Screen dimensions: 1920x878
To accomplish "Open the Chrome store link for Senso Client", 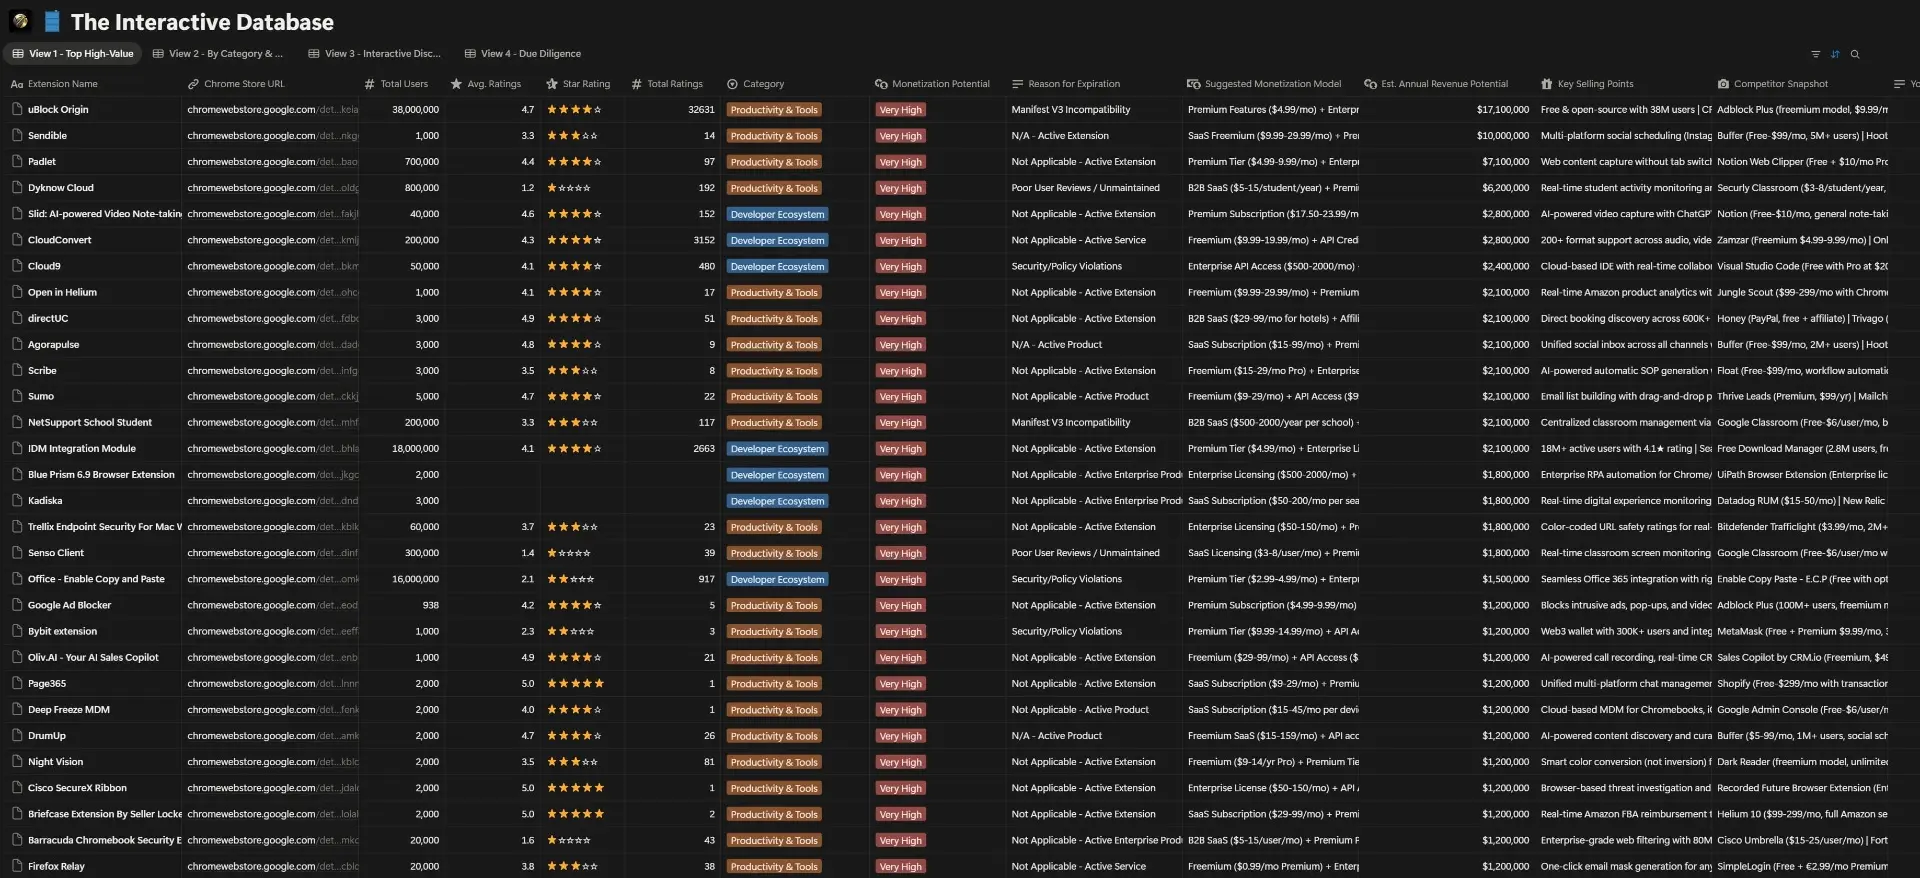I will (x=272, y=552).
